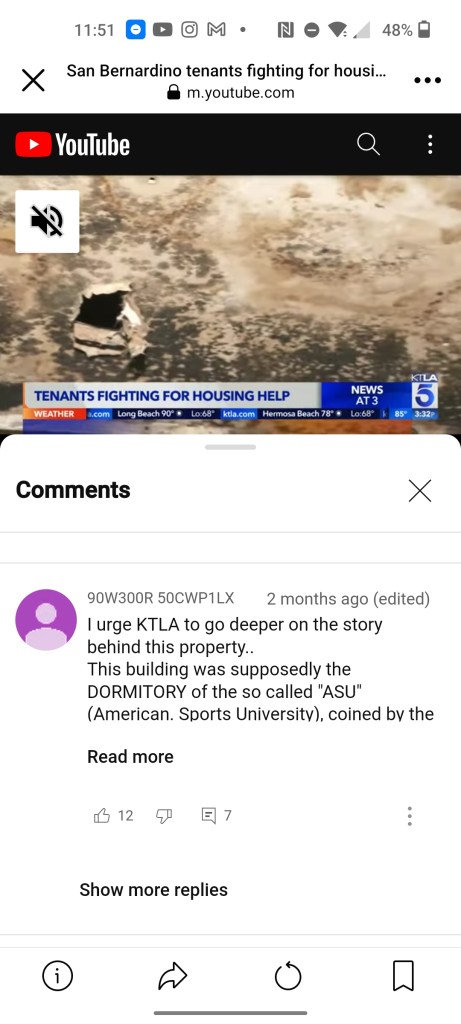Image resolution: width=461 pixels, height=1024 pixels.
Task: Open YouTube header three-dot menu
Action: 430,144
